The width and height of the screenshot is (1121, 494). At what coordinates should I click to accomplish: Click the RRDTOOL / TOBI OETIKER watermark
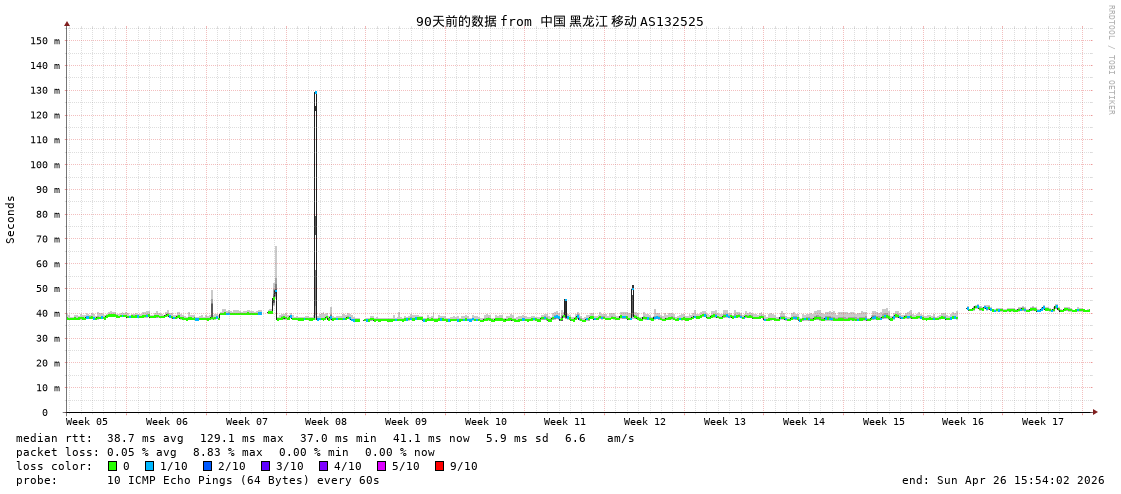[1110, 59]
